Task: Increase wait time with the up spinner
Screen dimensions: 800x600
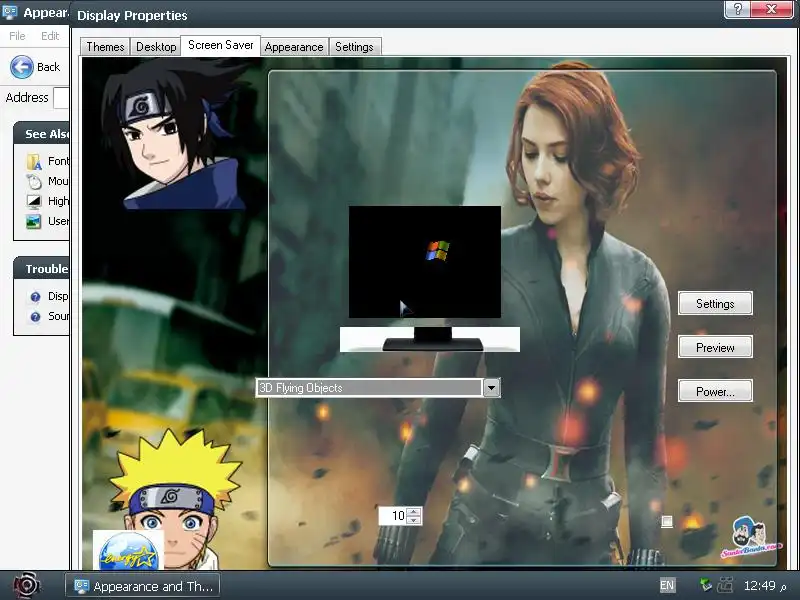Action: (414, 512)
